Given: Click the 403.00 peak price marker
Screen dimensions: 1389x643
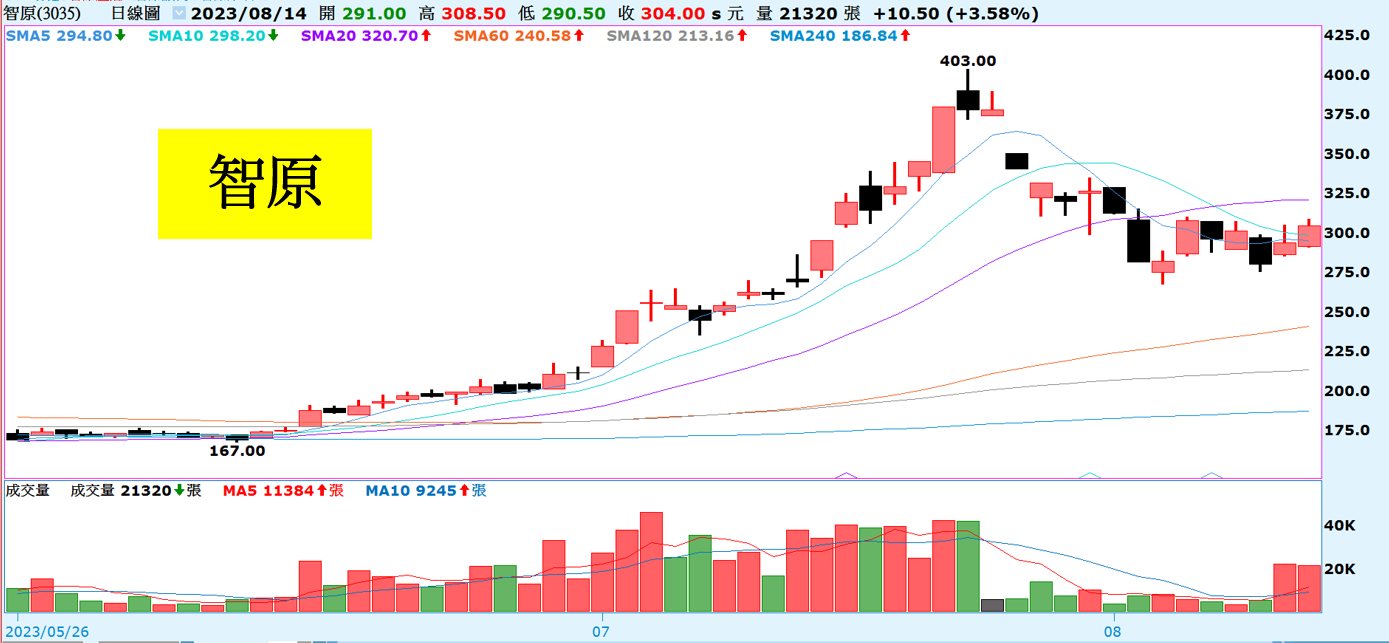Looking at the screenshot, I should coord(967,61).
